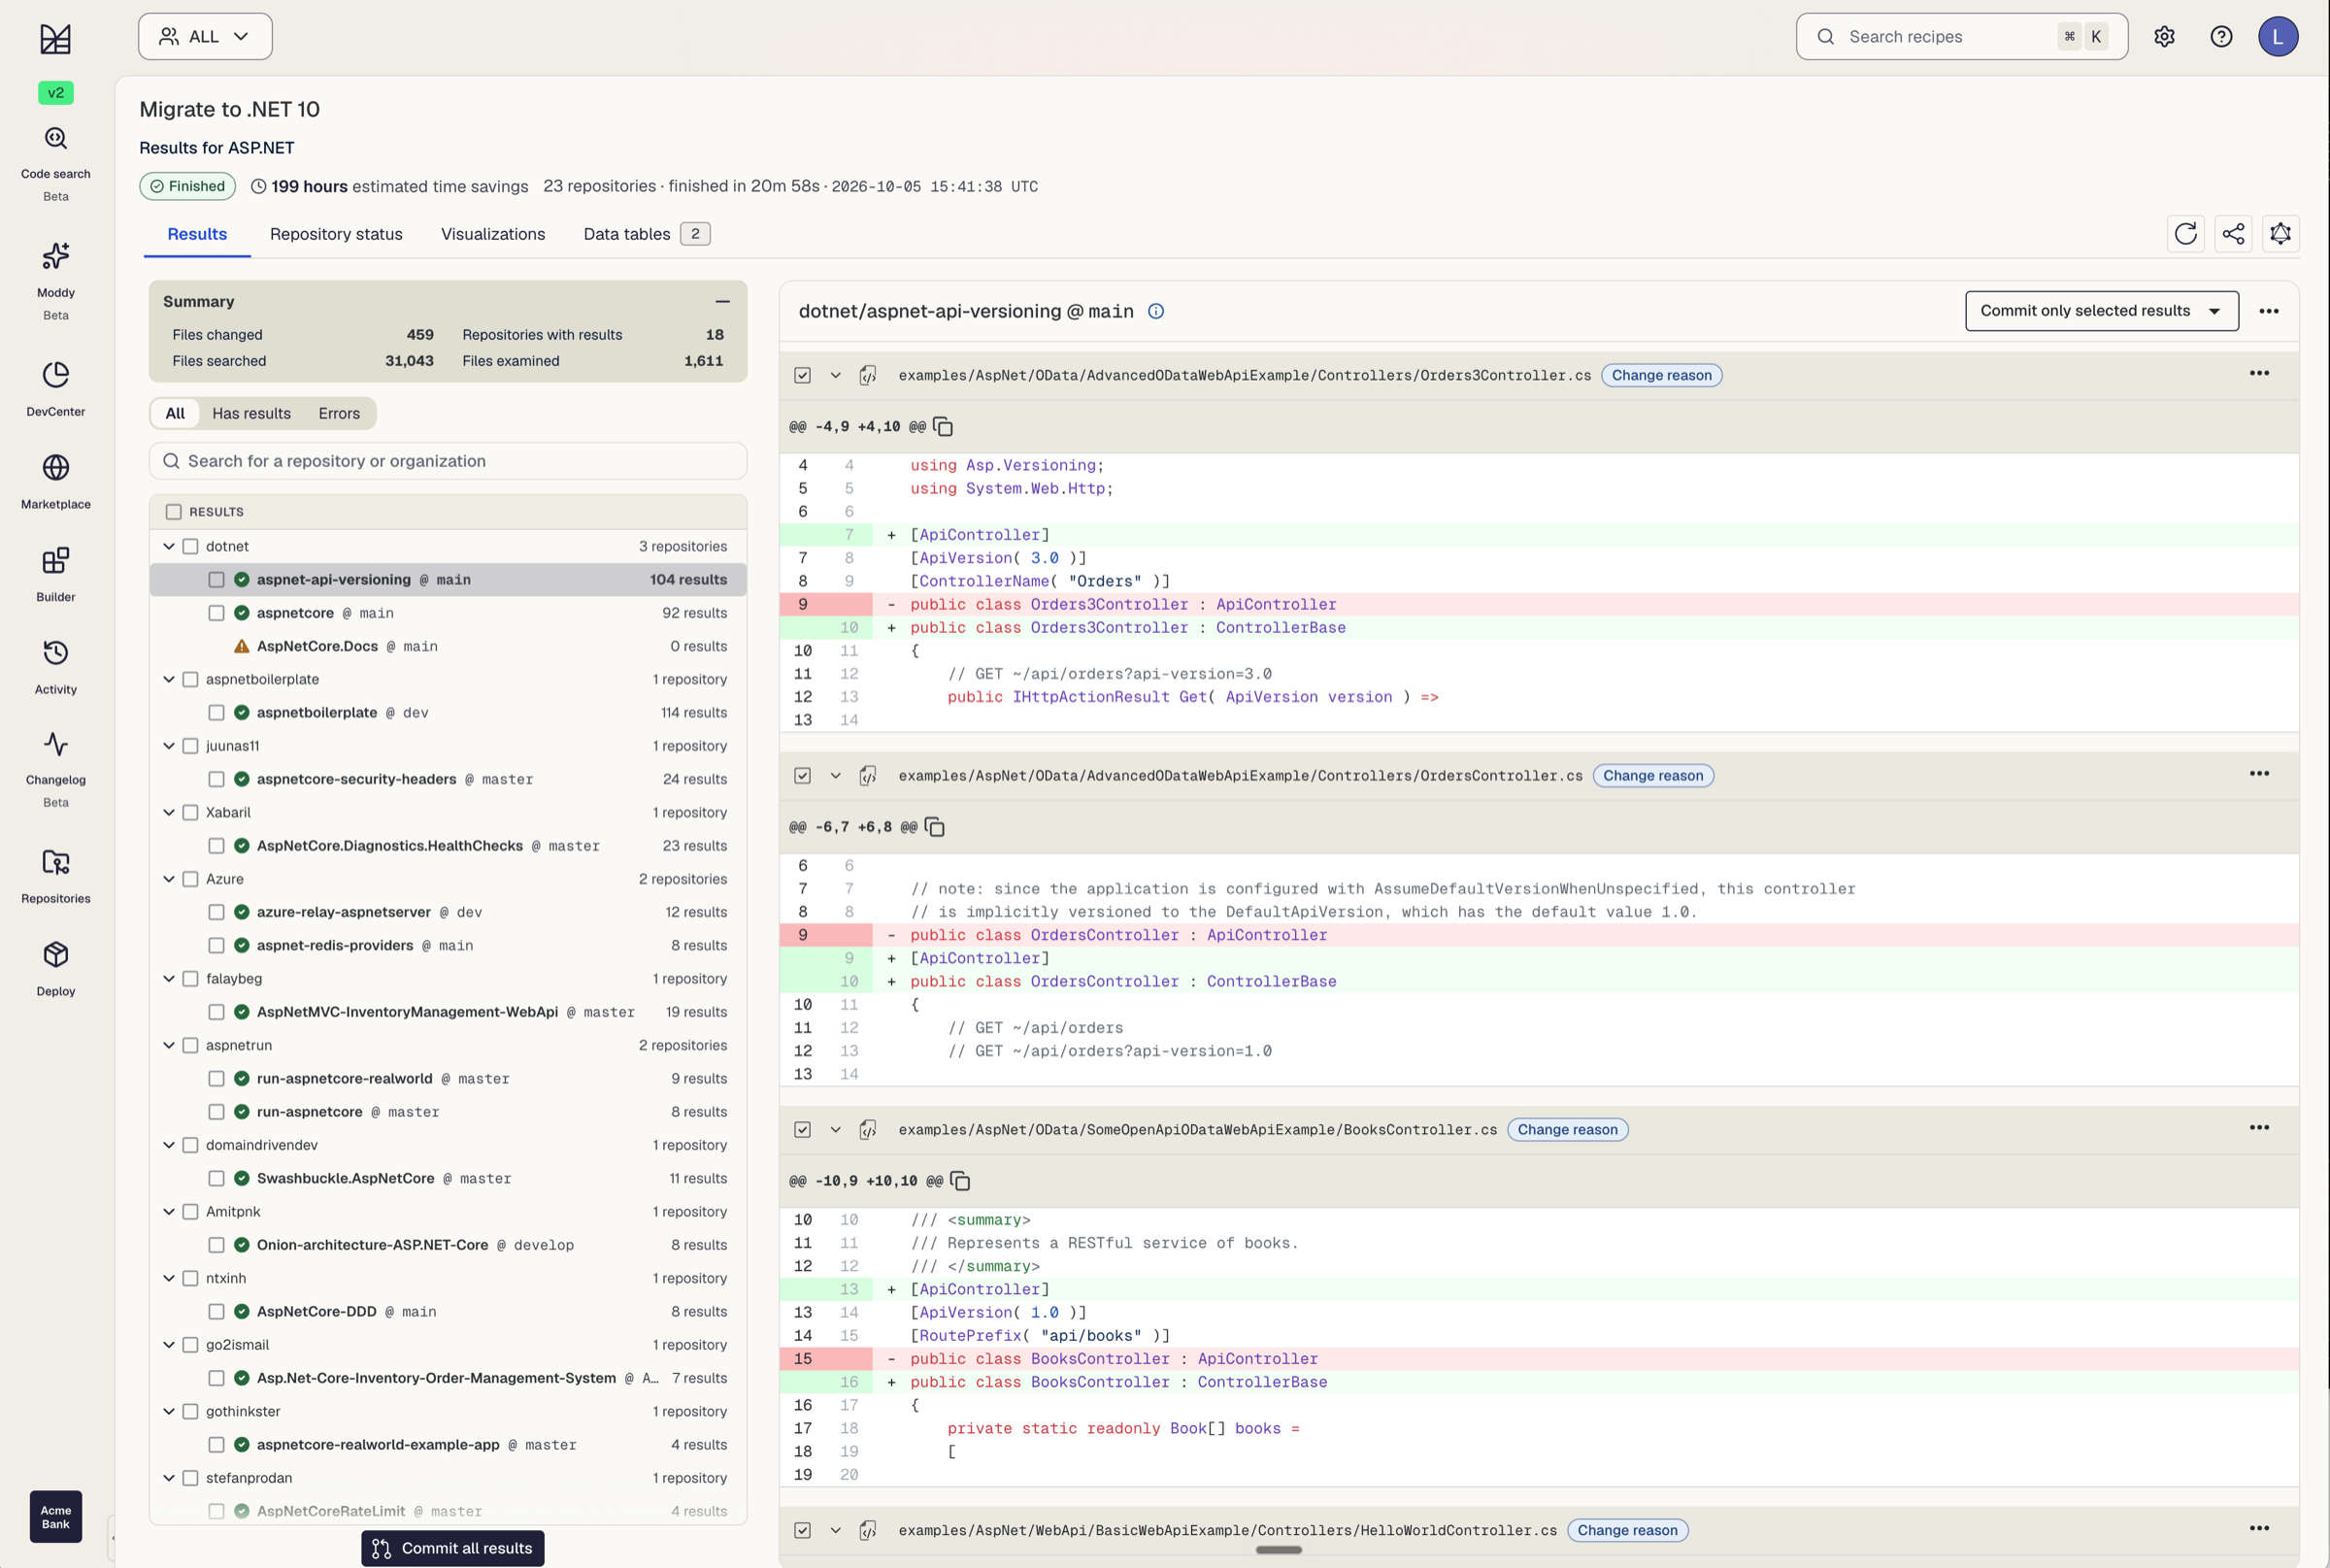Open the Data tables tab

click(646, 234)
